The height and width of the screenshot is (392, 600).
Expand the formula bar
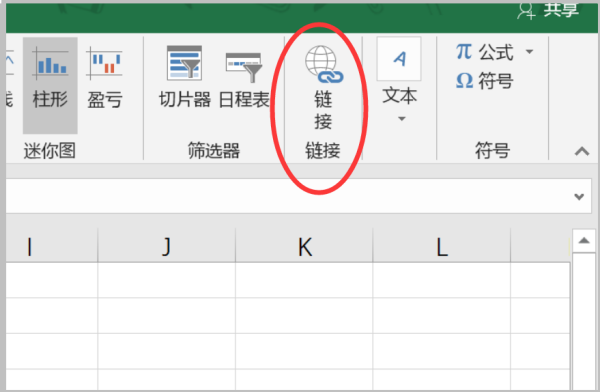coord(579,196)
